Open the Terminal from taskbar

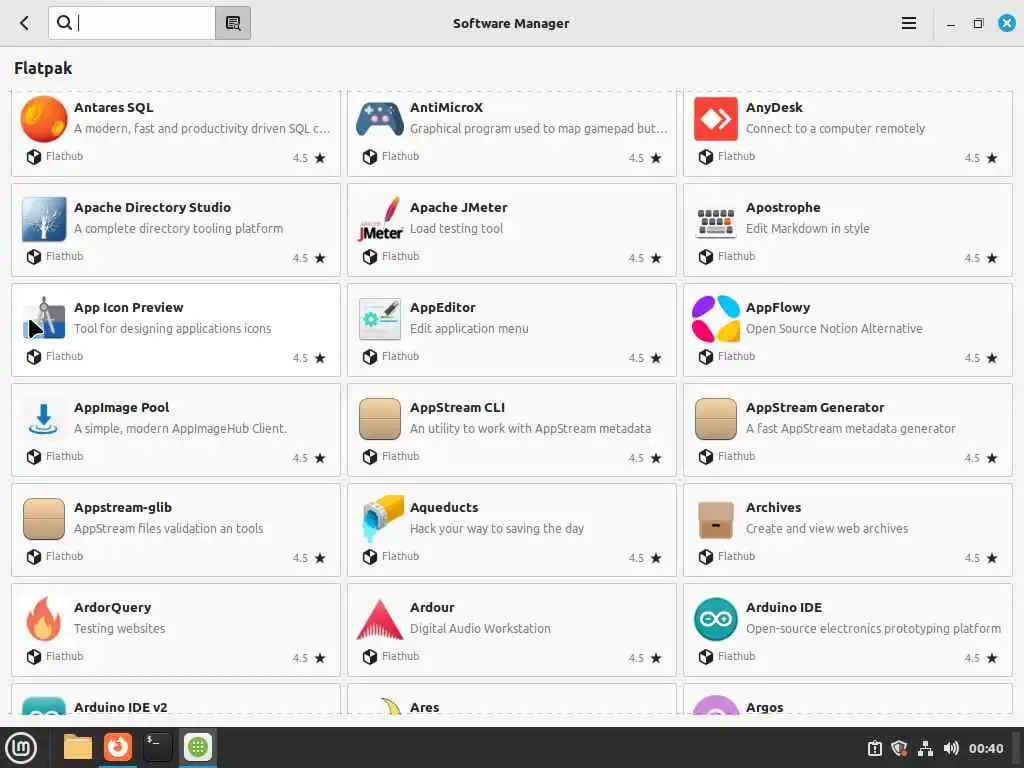[x=157, y=747]
